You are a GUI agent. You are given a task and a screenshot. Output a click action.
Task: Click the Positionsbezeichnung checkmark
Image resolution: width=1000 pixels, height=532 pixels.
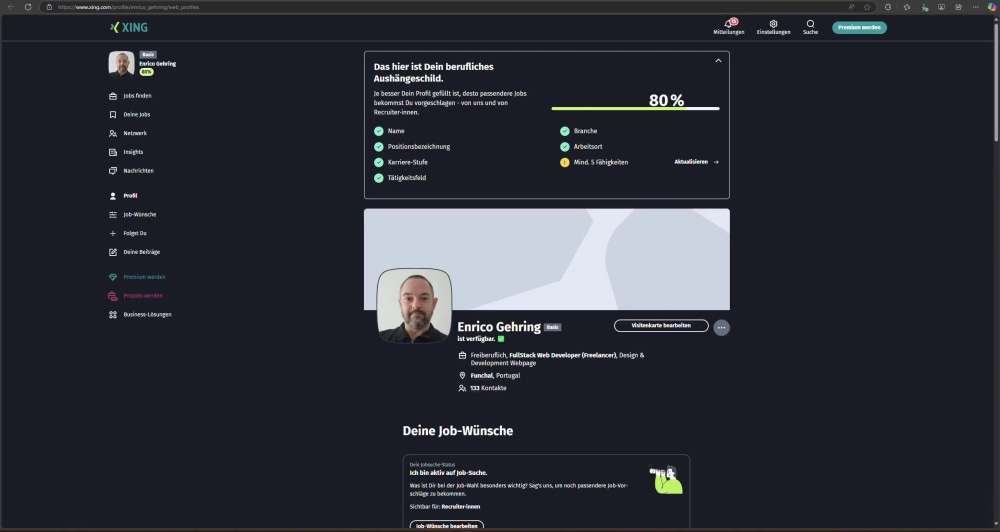(x=379, y=147)
